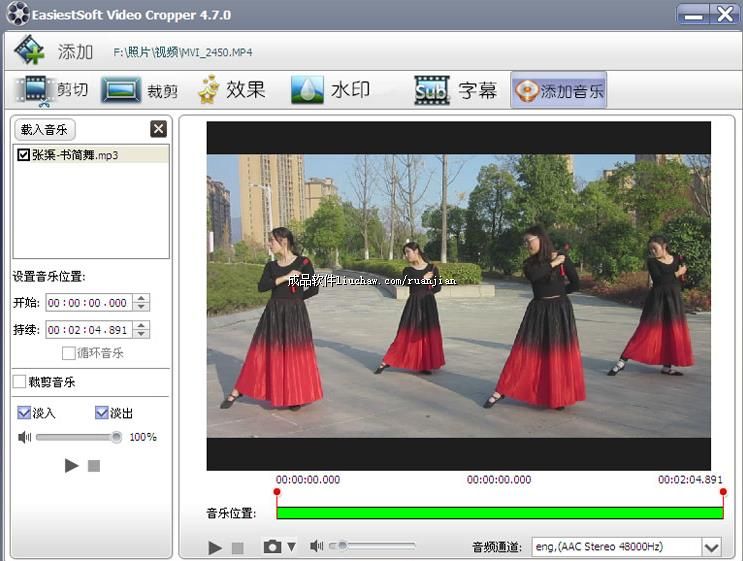Stop the music preview in left panel

pos(94,466)
